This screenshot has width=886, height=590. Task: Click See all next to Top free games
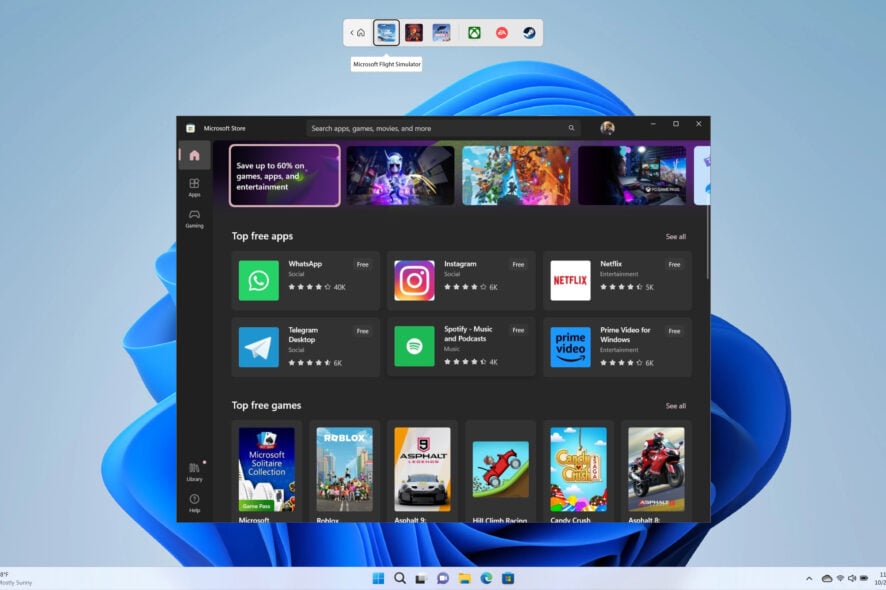tap(676, 406)
